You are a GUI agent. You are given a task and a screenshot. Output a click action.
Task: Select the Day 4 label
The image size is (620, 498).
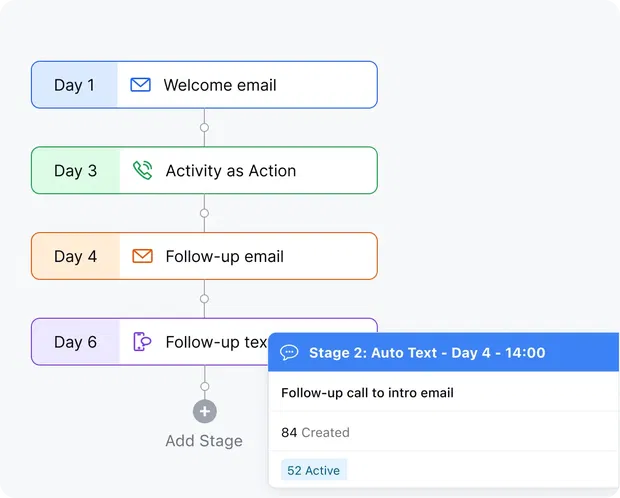[76, 257]
